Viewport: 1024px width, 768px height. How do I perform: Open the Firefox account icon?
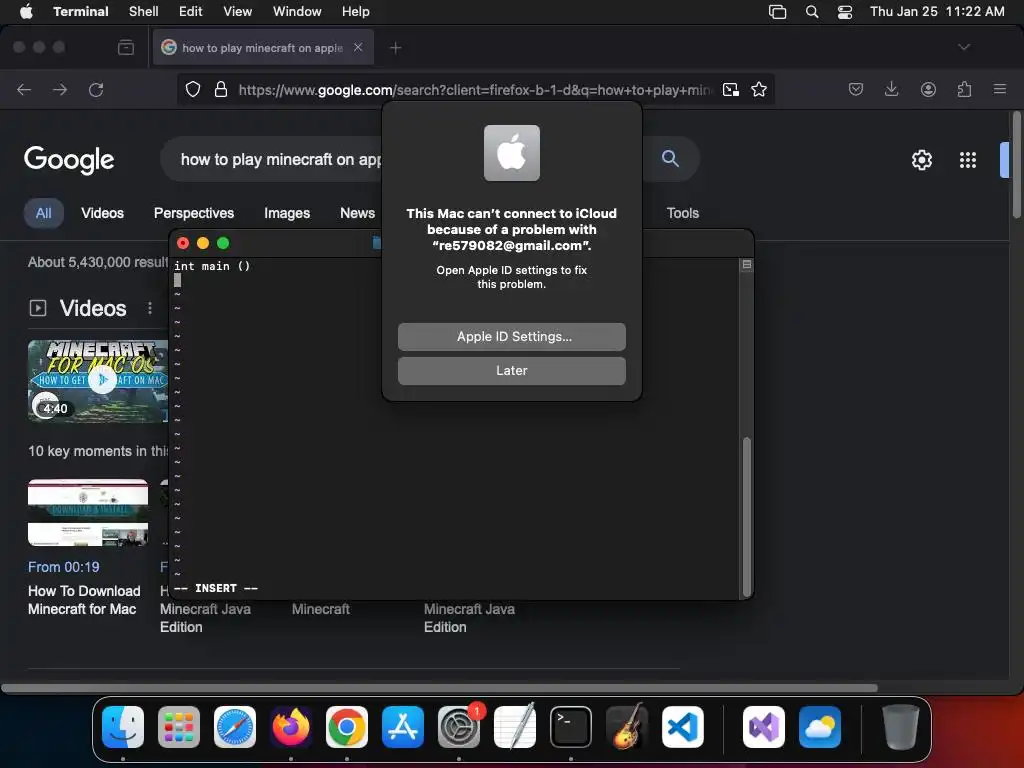pyautogui.click(x=928, y=89)
